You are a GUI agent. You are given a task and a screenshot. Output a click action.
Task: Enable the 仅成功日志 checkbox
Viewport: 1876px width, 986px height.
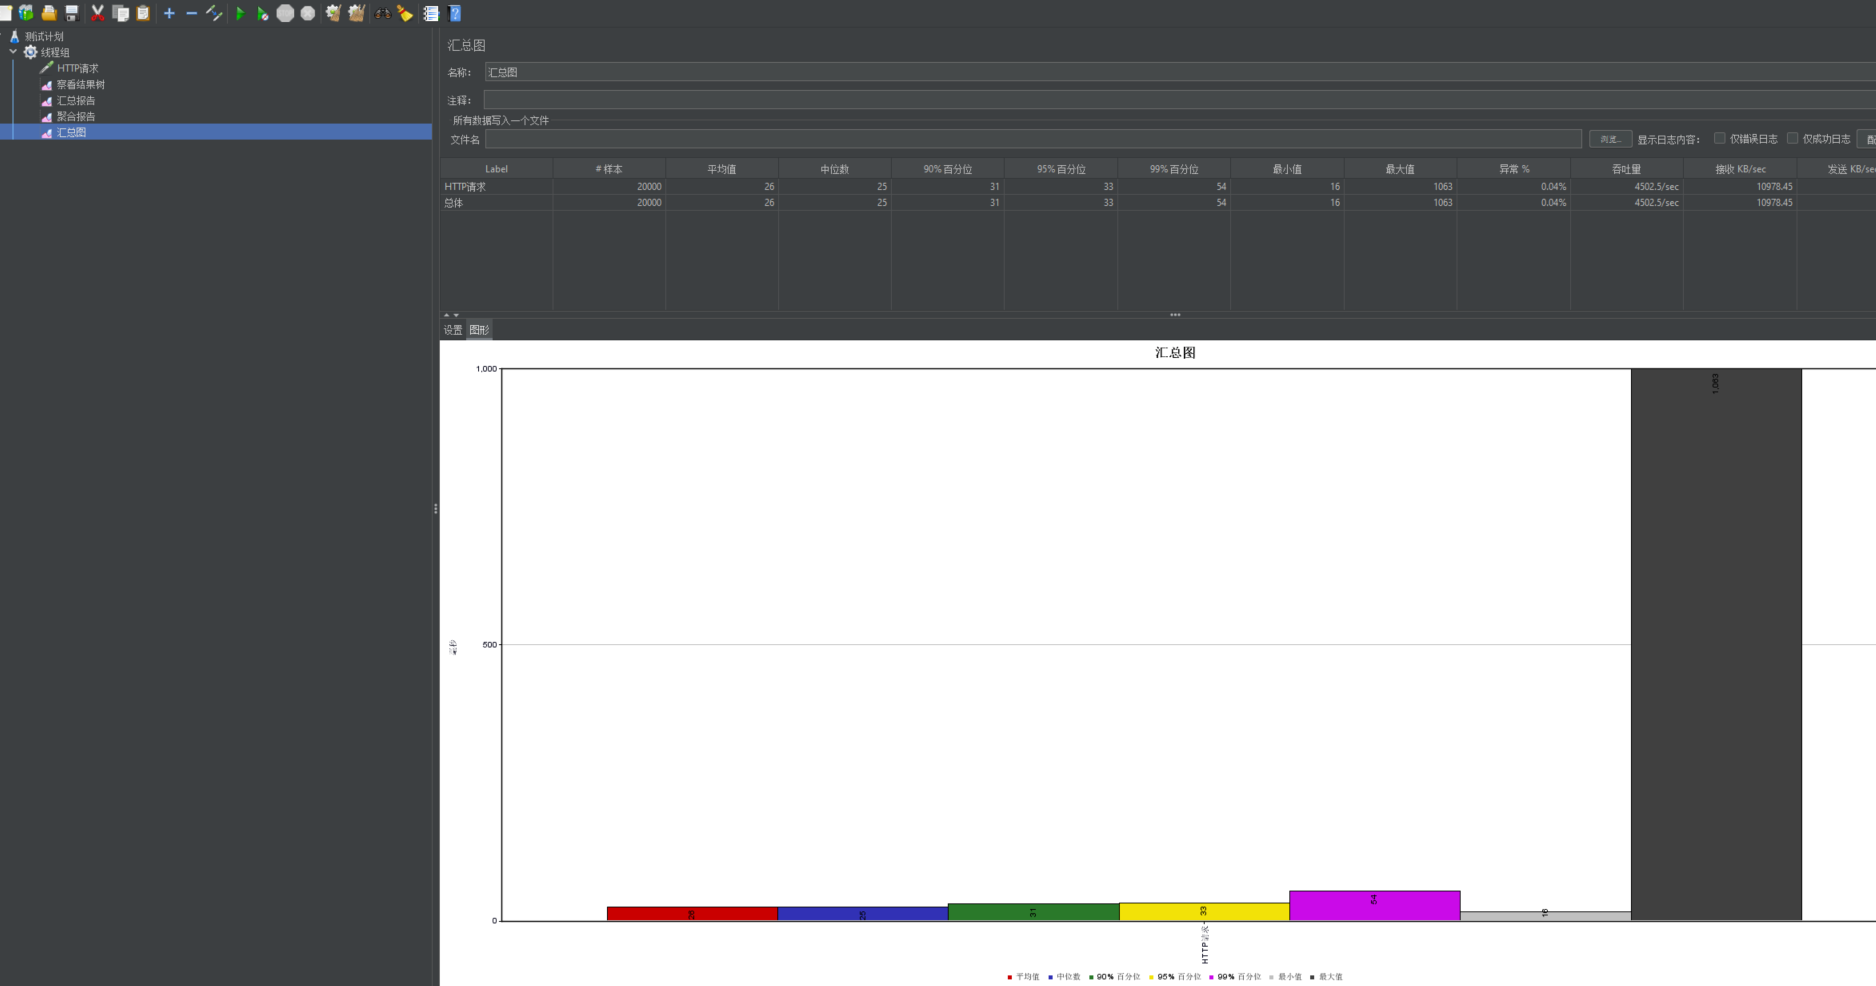click(1792, 138)
